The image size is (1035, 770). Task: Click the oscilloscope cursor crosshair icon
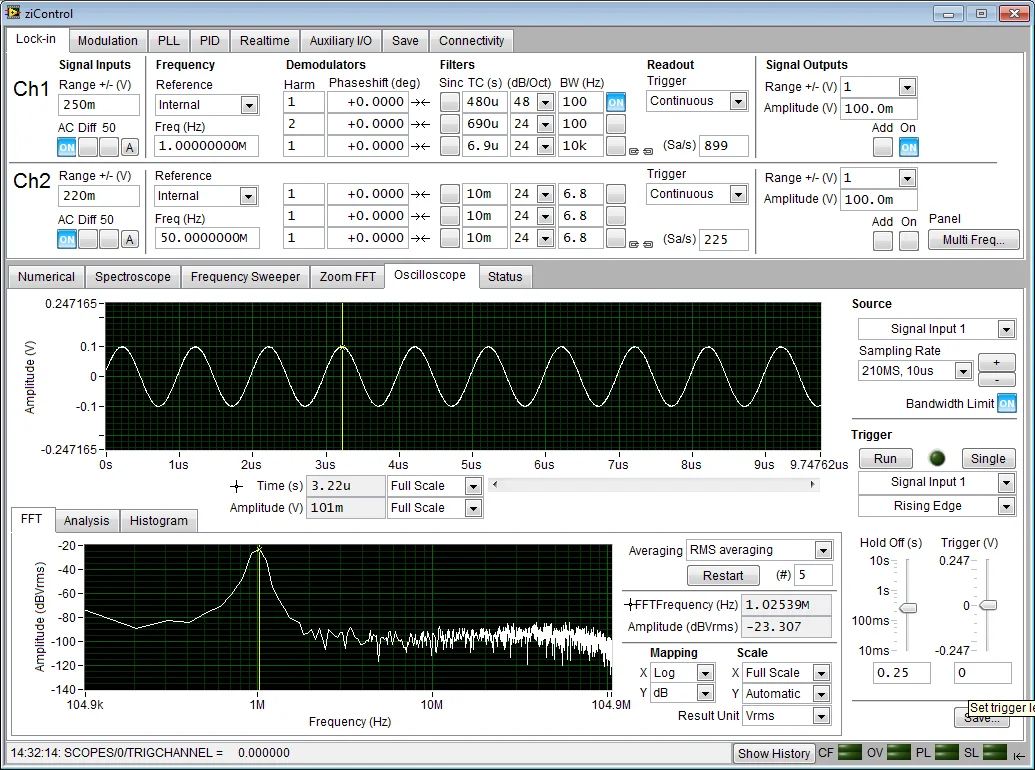pyautogui.click(x=236, y=486)
